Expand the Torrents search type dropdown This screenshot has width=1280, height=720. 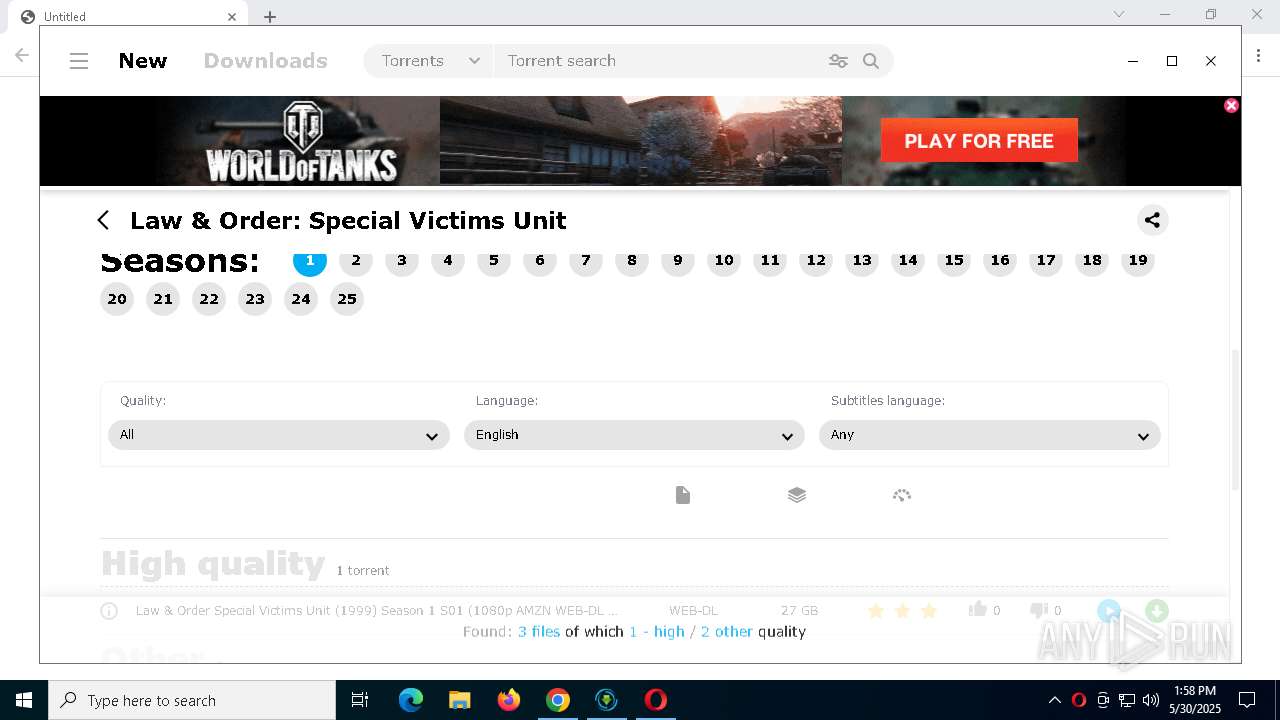click(x=430, y=61)
